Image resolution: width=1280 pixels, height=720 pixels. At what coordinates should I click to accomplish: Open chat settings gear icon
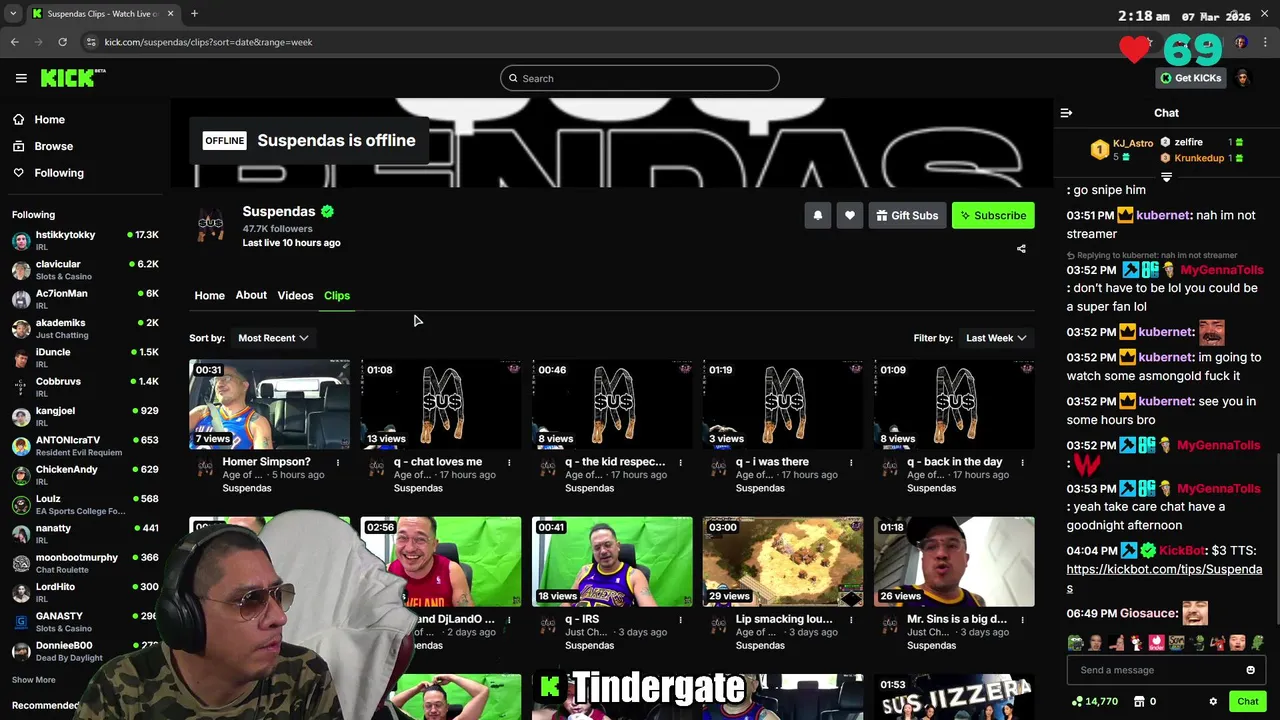(1213, 702)
